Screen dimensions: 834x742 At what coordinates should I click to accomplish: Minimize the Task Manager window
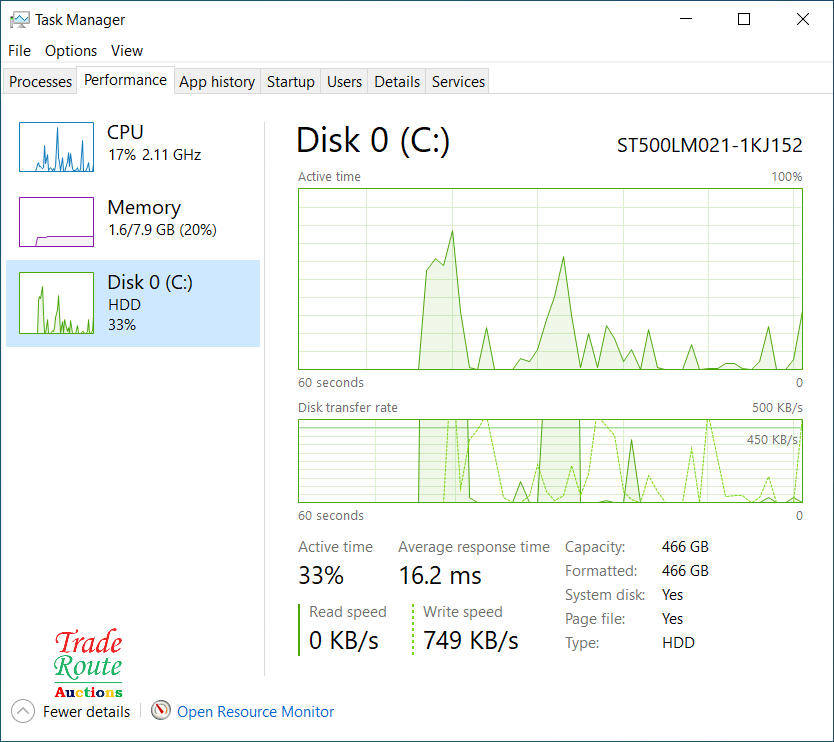(686, 19)
